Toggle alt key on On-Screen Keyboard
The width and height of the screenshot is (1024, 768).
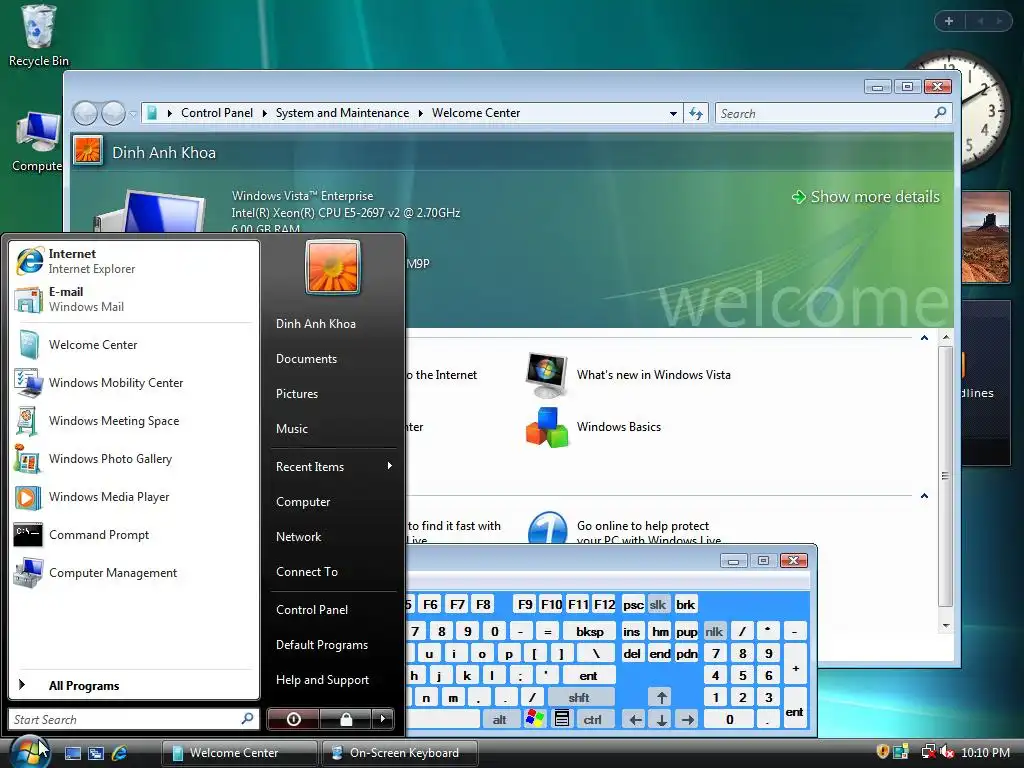click(x=500, y=720)
